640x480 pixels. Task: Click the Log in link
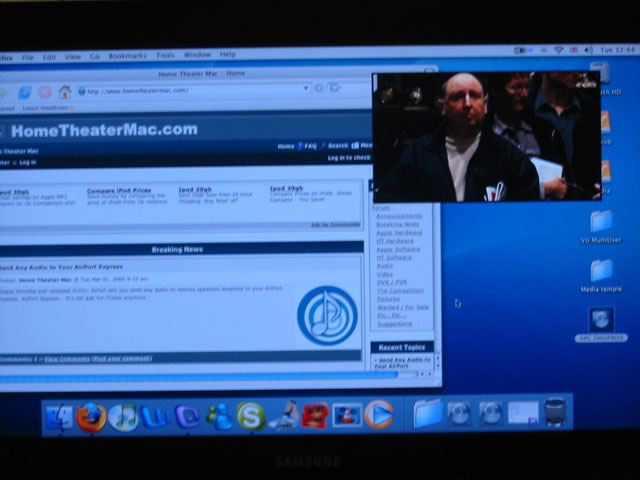pos(27,162)
